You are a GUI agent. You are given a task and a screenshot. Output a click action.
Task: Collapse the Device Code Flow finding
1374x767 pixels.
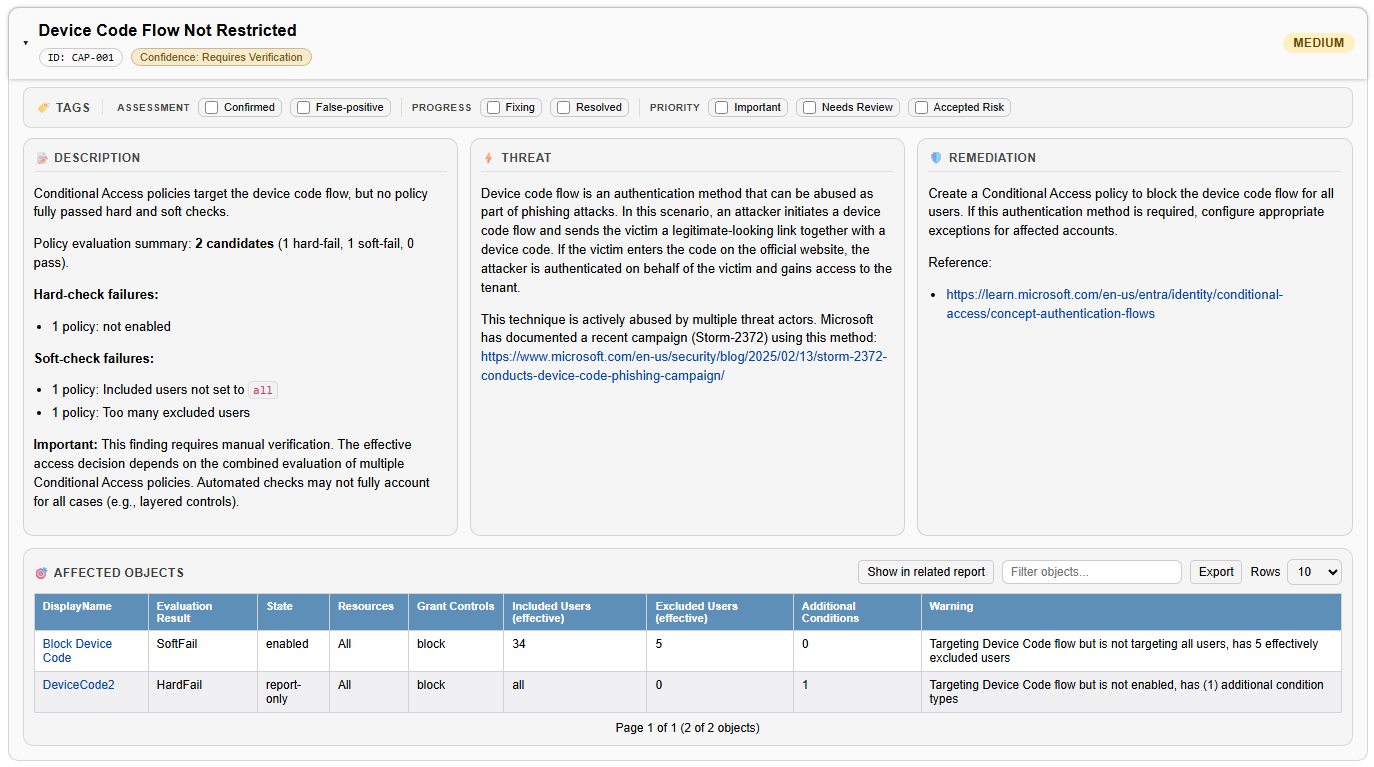click(x=26, y=43)
